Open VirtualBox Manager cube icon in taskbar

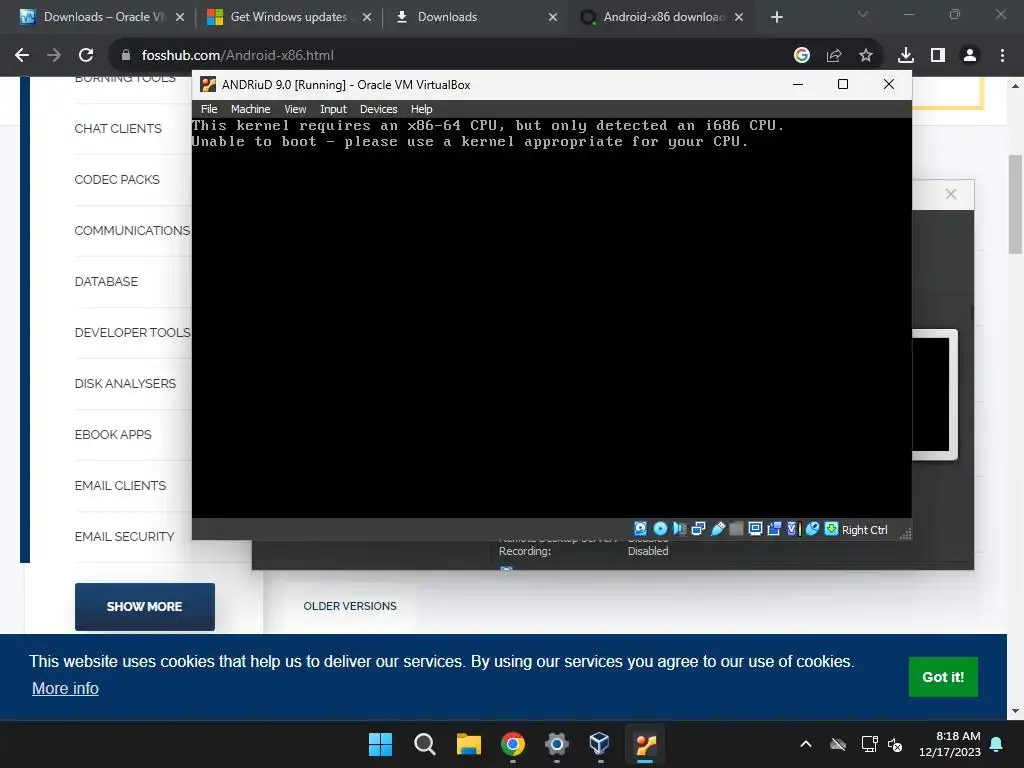click(600, 744)
